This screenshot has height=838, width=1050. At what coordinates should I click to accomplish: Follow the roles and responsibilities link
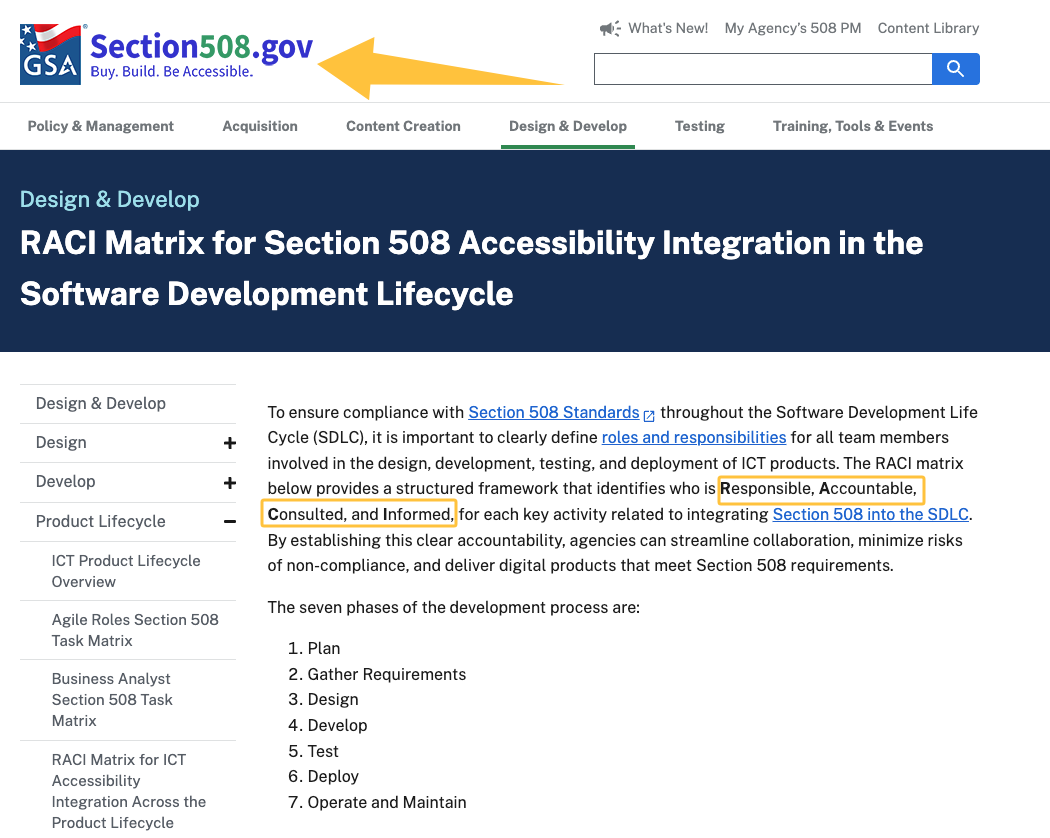[694, 437]
